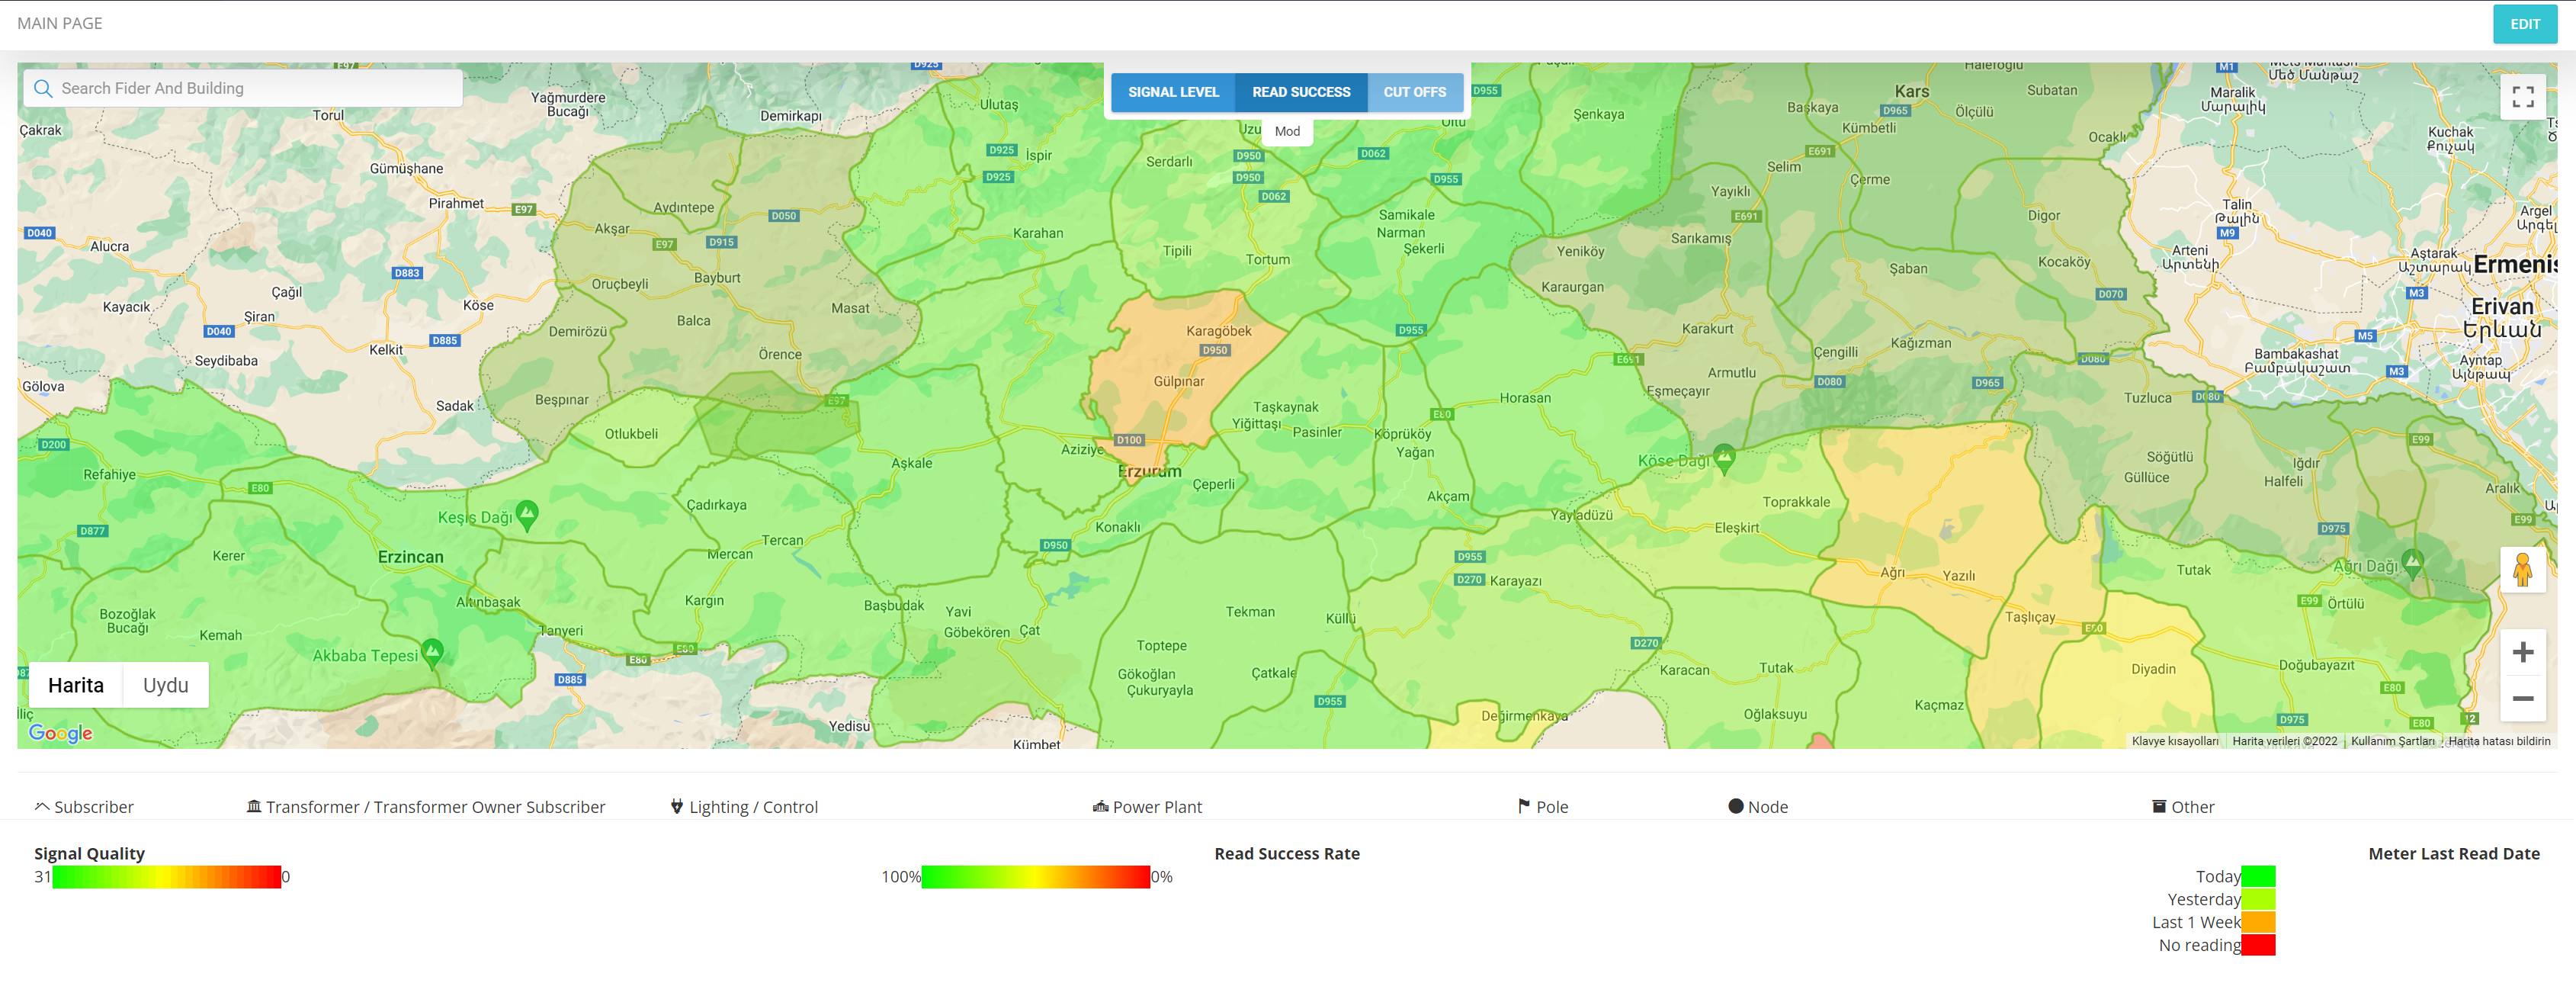Click the Akbaba Tepesi mountain marker
Viewport: 2576px width, 996px height.
coord(432,652)
